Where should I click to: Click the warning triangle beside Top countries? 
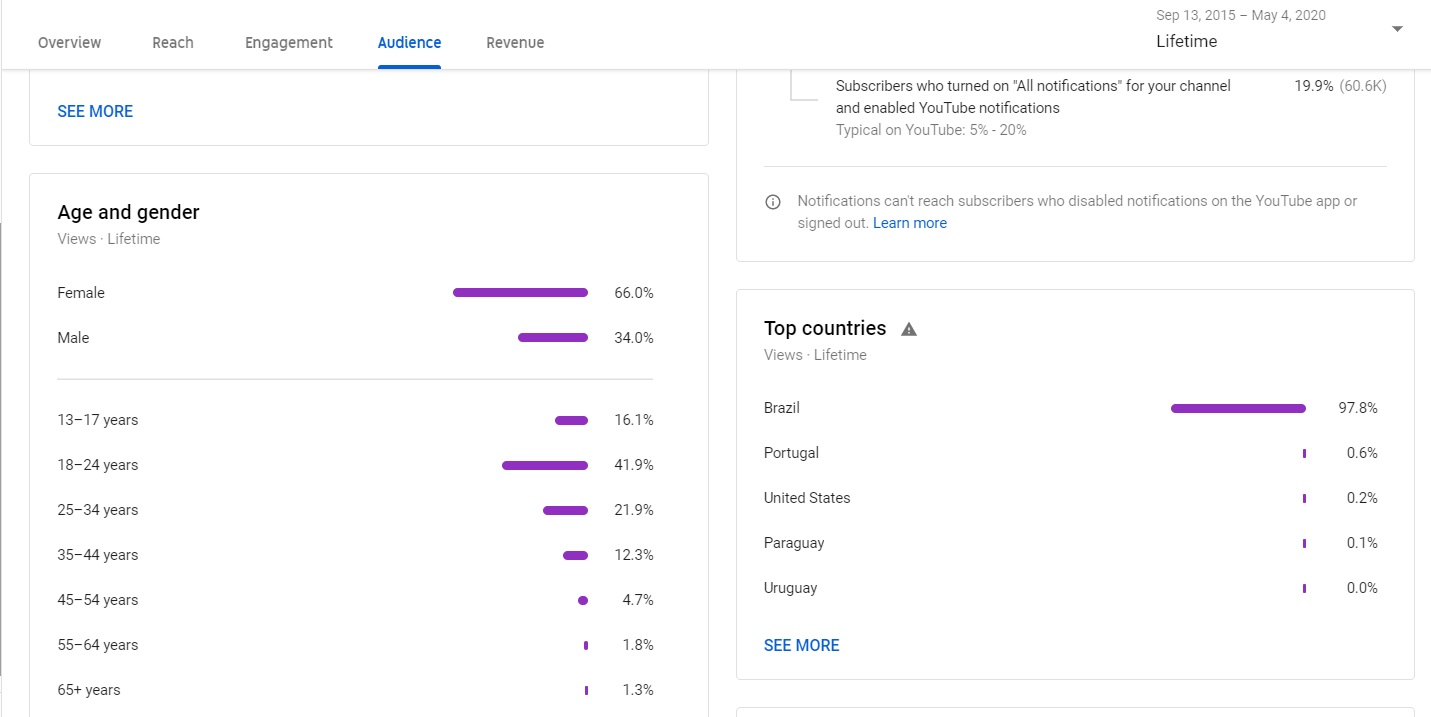tap(909, 329)
